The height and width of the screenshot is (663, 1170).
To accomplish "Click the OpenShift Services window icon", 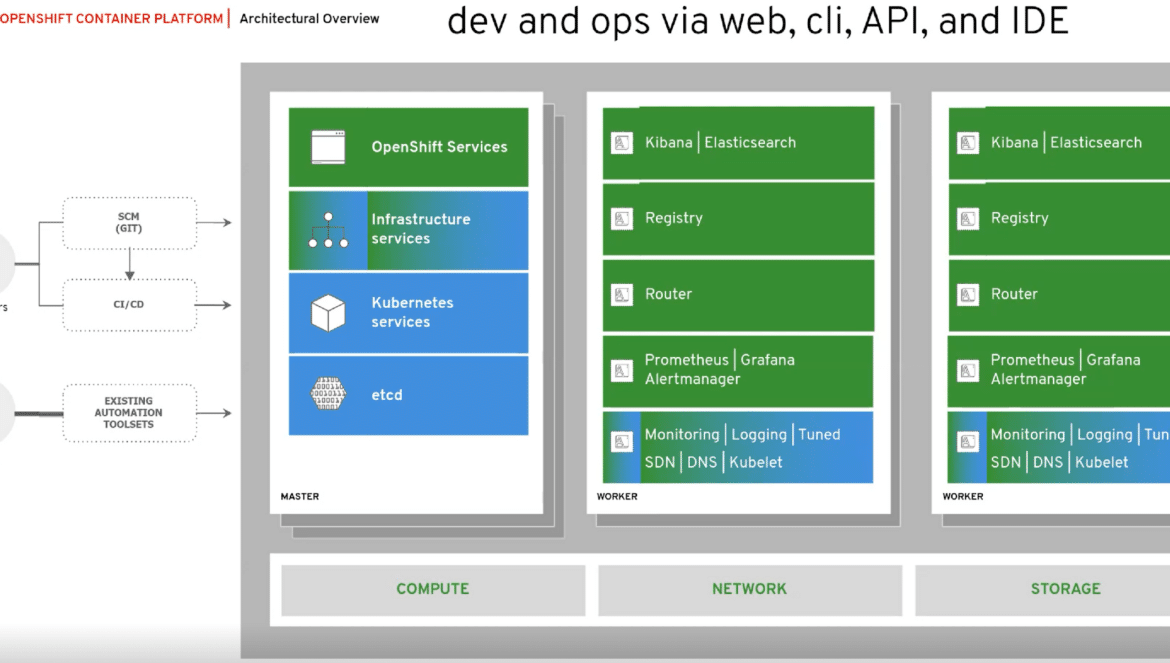I will pos(328,147).
